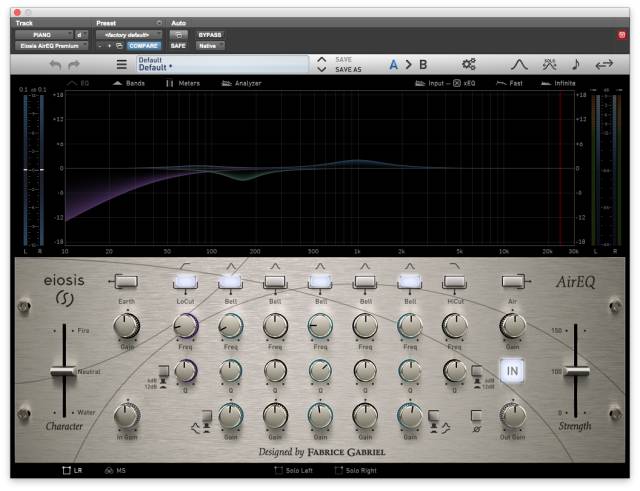Open the preset list hamburger menu

pos(121,64)
